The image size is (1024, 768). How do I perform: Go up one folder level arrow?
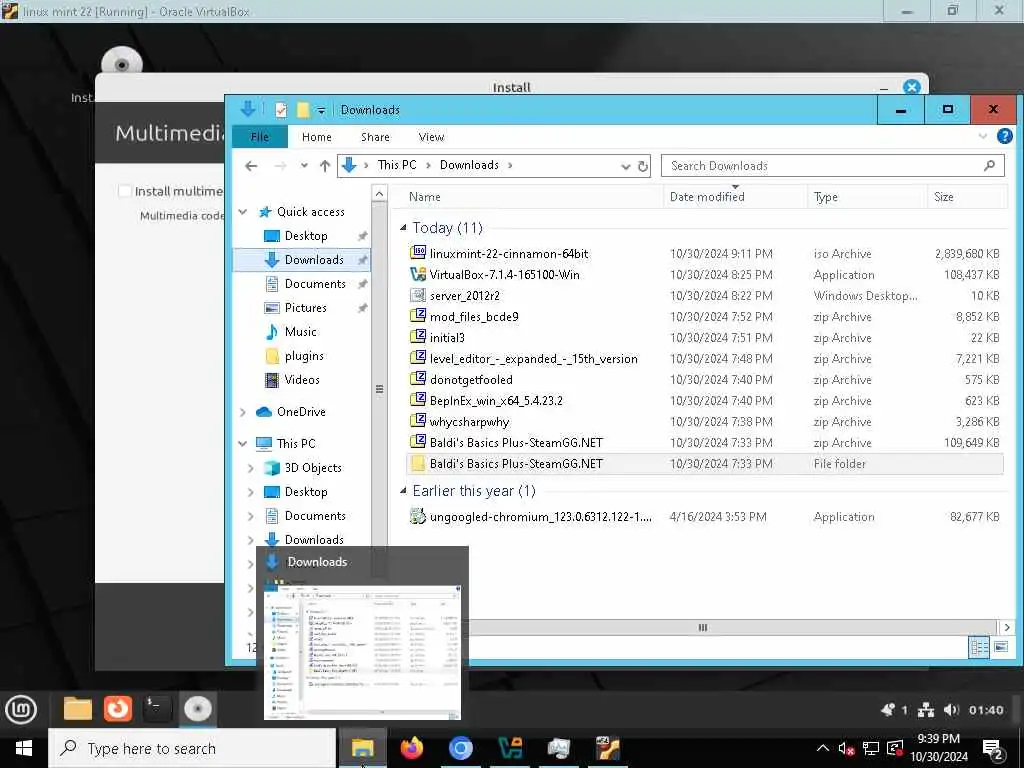[x=325, y=166]
